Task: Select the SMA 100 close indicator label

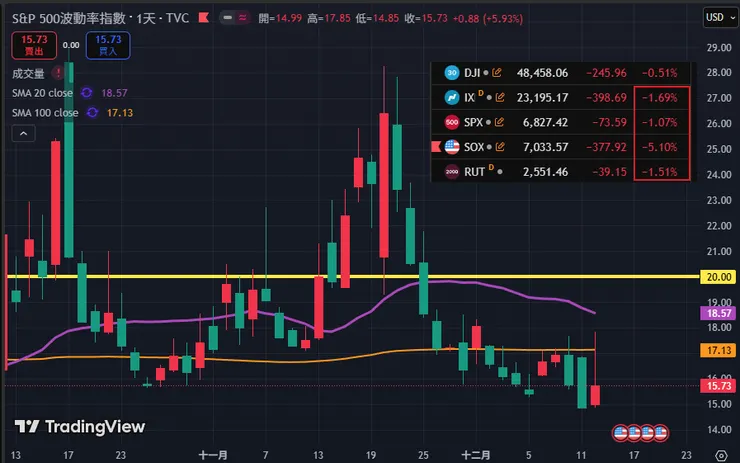Action: [x=45, y=113]
